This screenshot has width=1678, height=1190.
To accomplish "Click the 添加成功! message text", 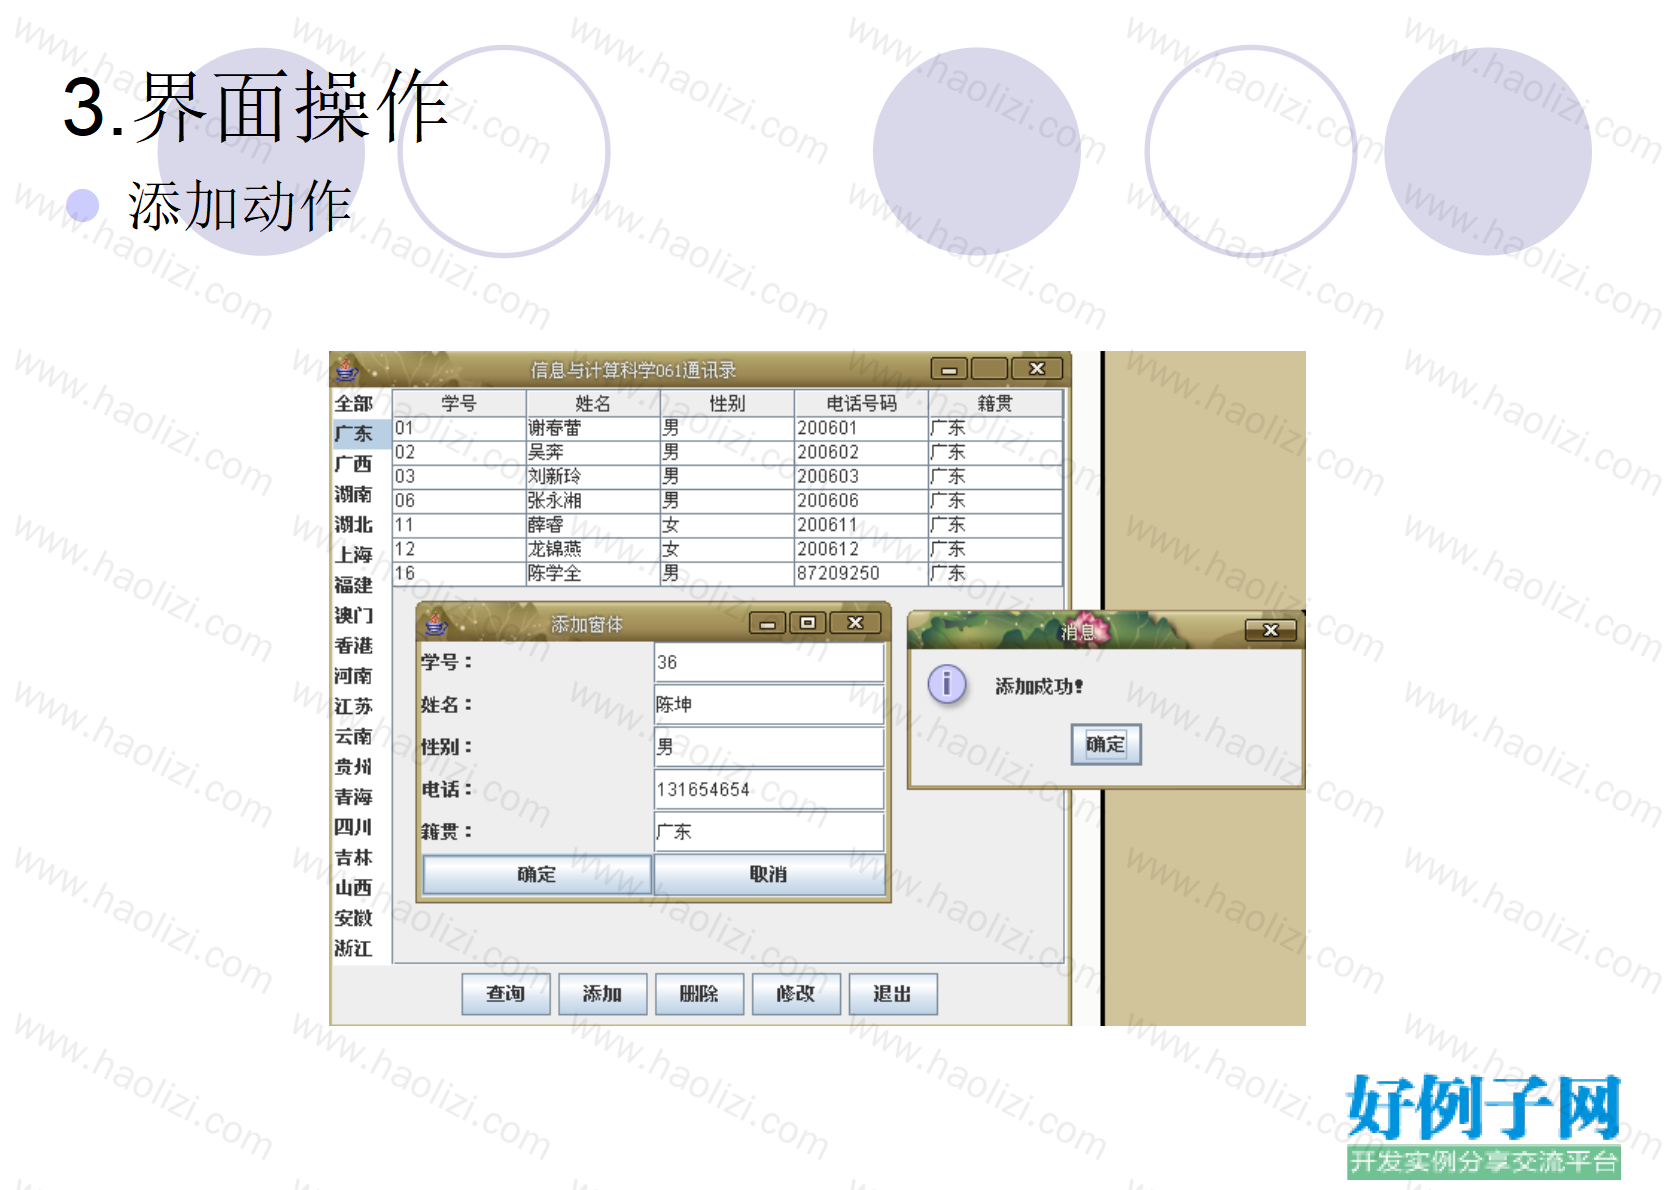I will 1039,686.
